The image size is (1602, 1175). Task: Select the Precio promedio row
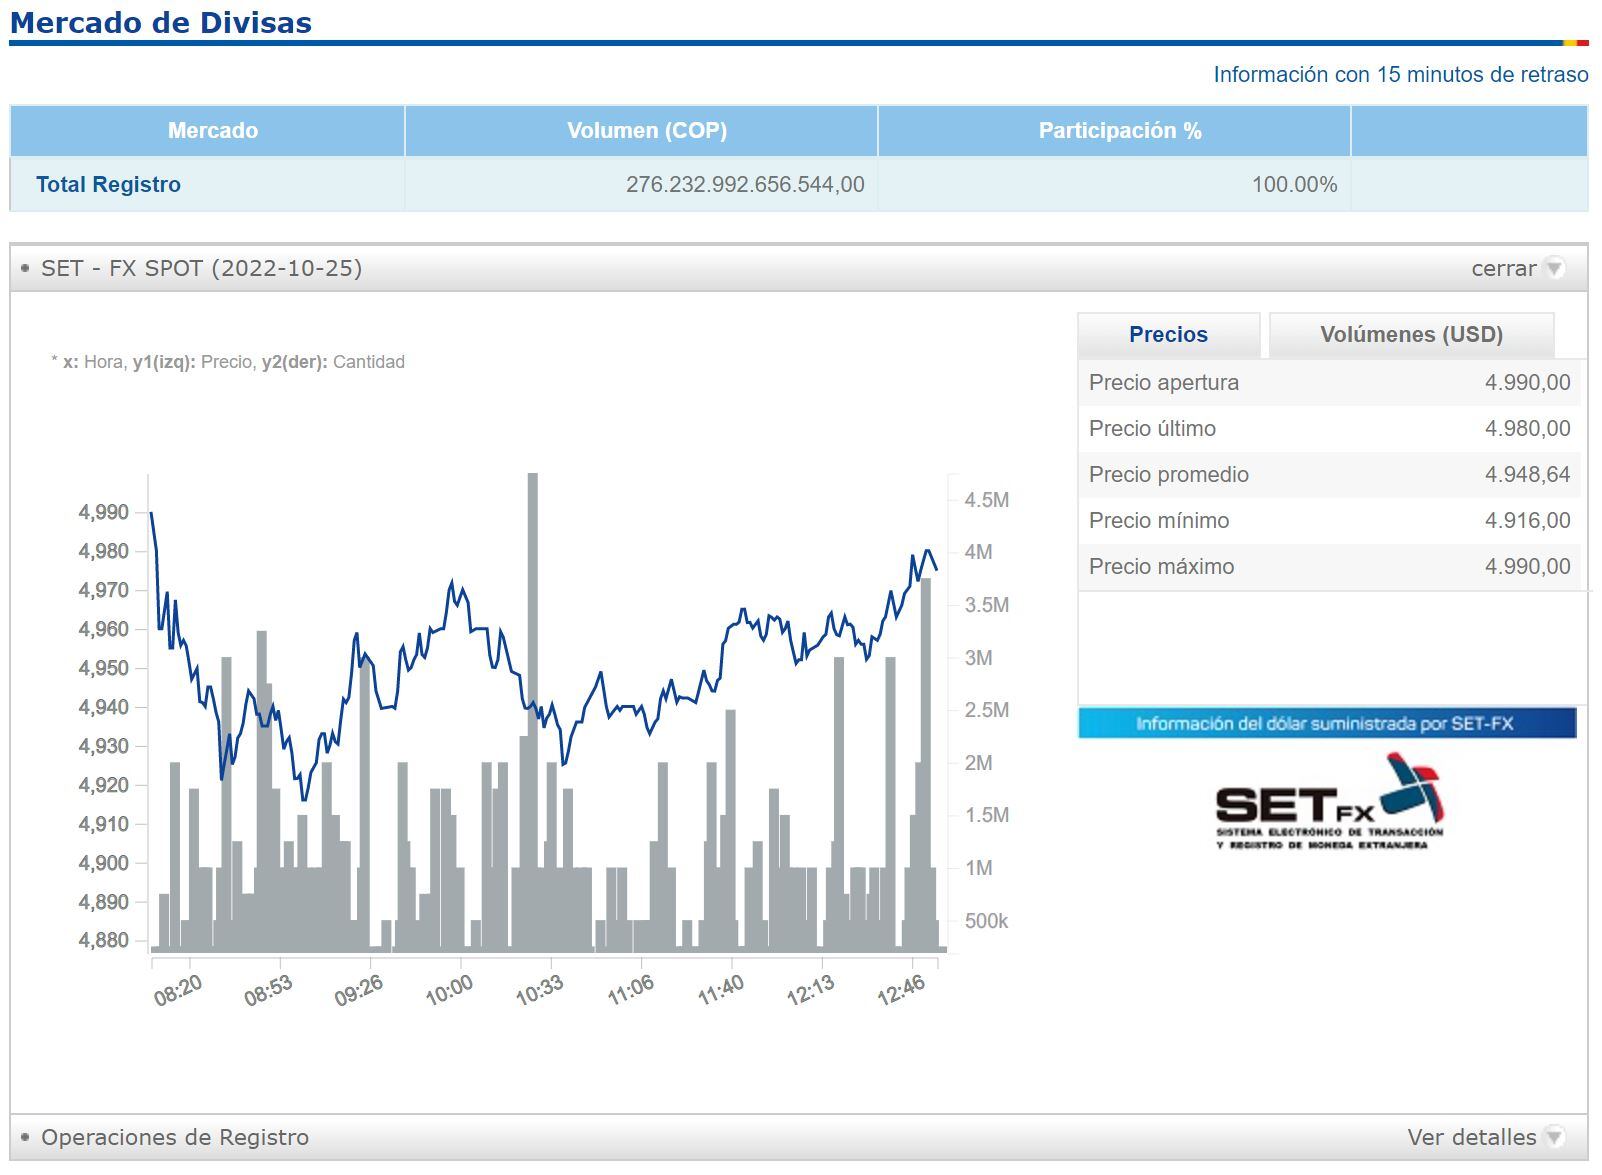[x=1329, y=475]
